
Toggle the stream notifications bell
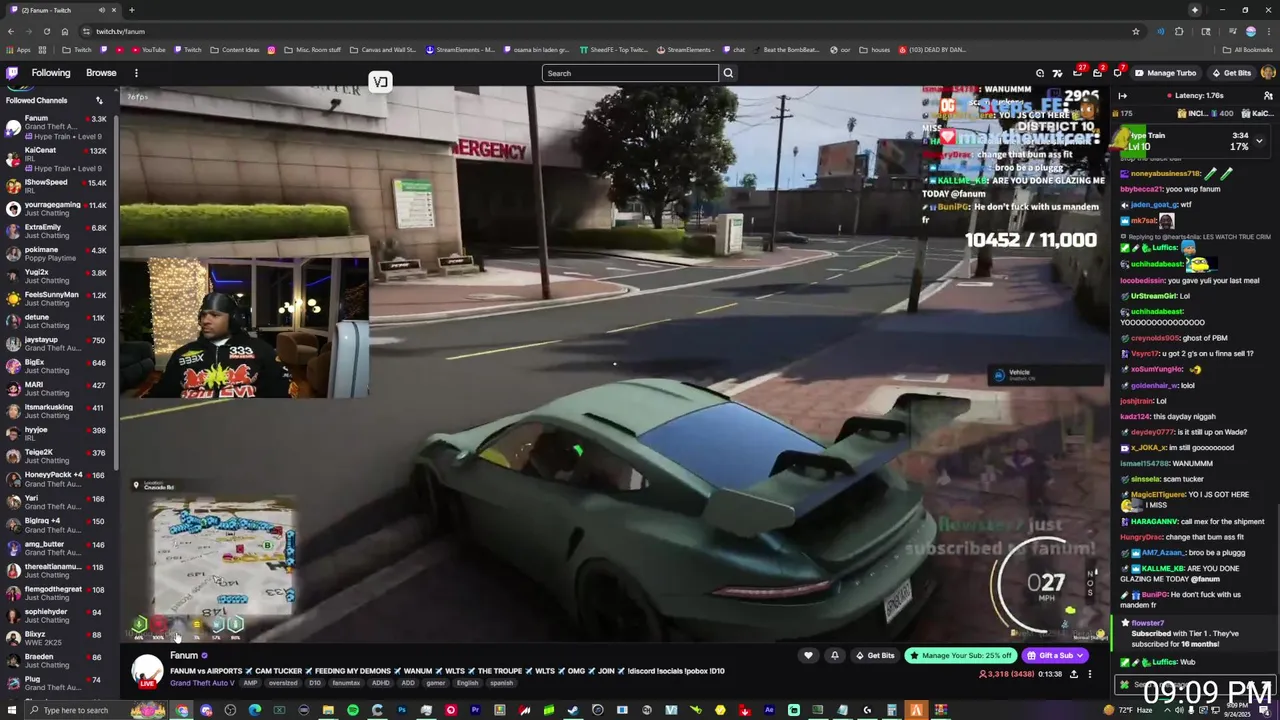tap(834, 656)
